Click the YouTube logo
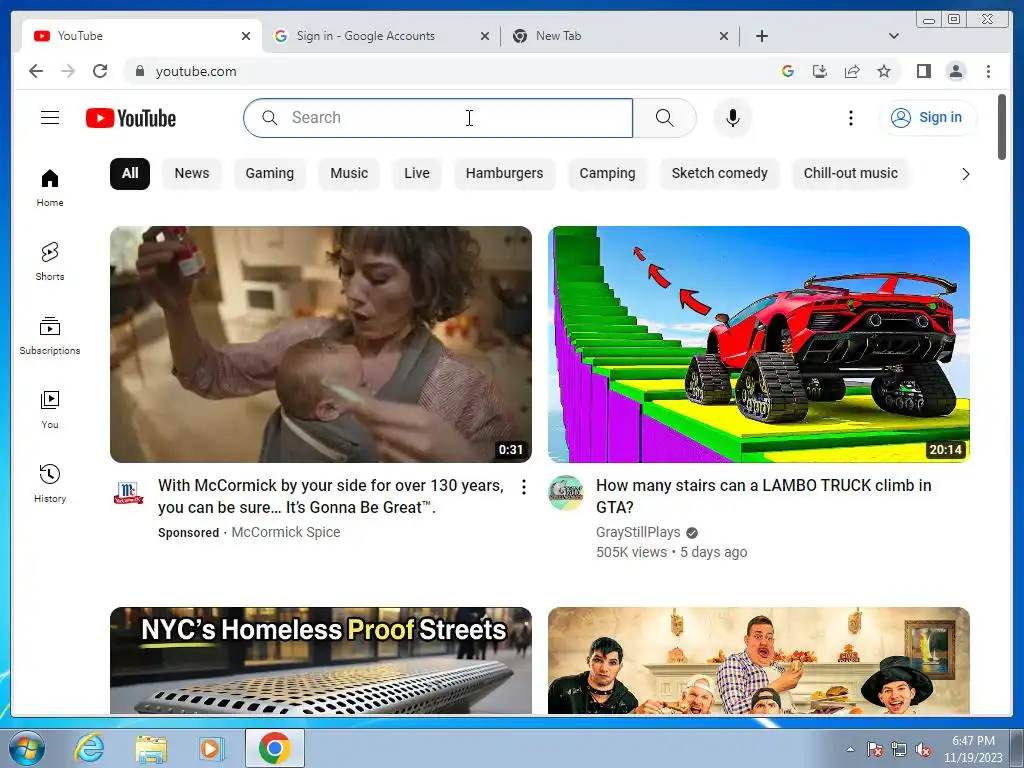Screen dimensions: 1024x768 [131, 118]
